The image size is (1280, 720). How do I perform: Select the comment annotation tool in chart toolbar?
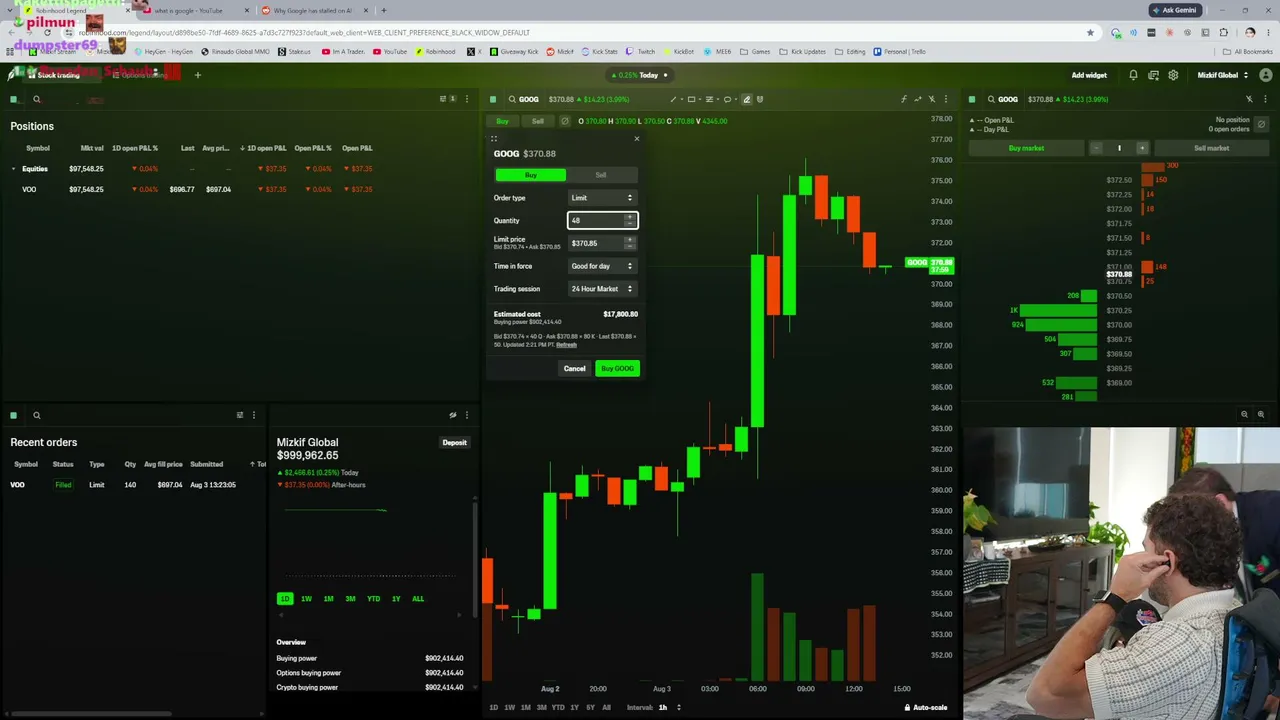coord(727,99)
